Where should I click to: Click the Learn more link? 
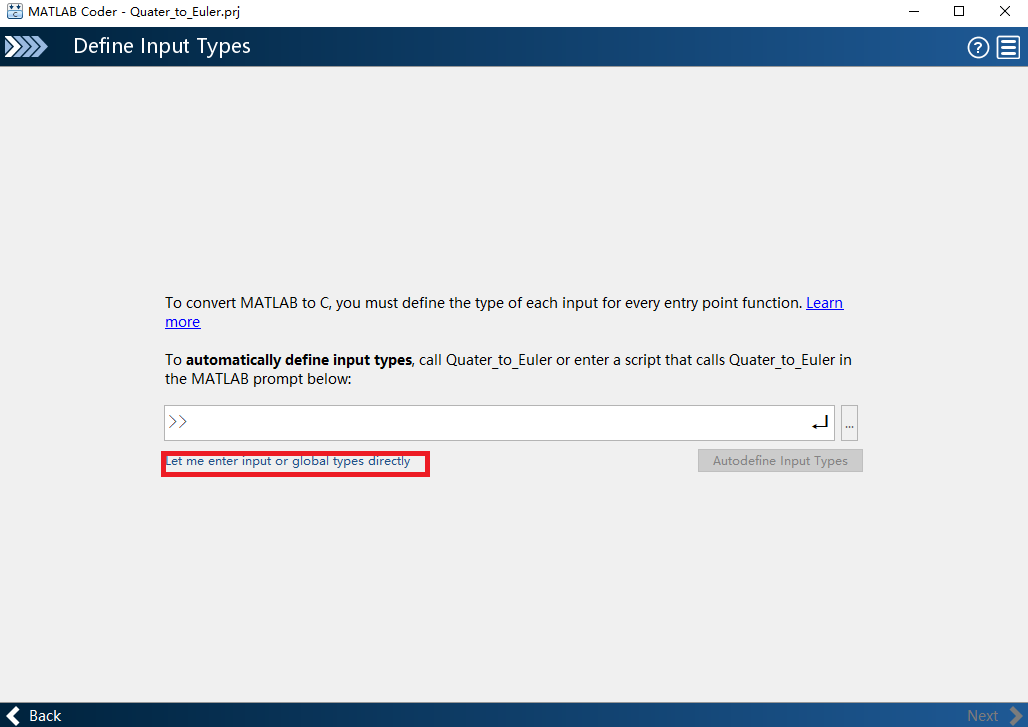click(824, 303)
